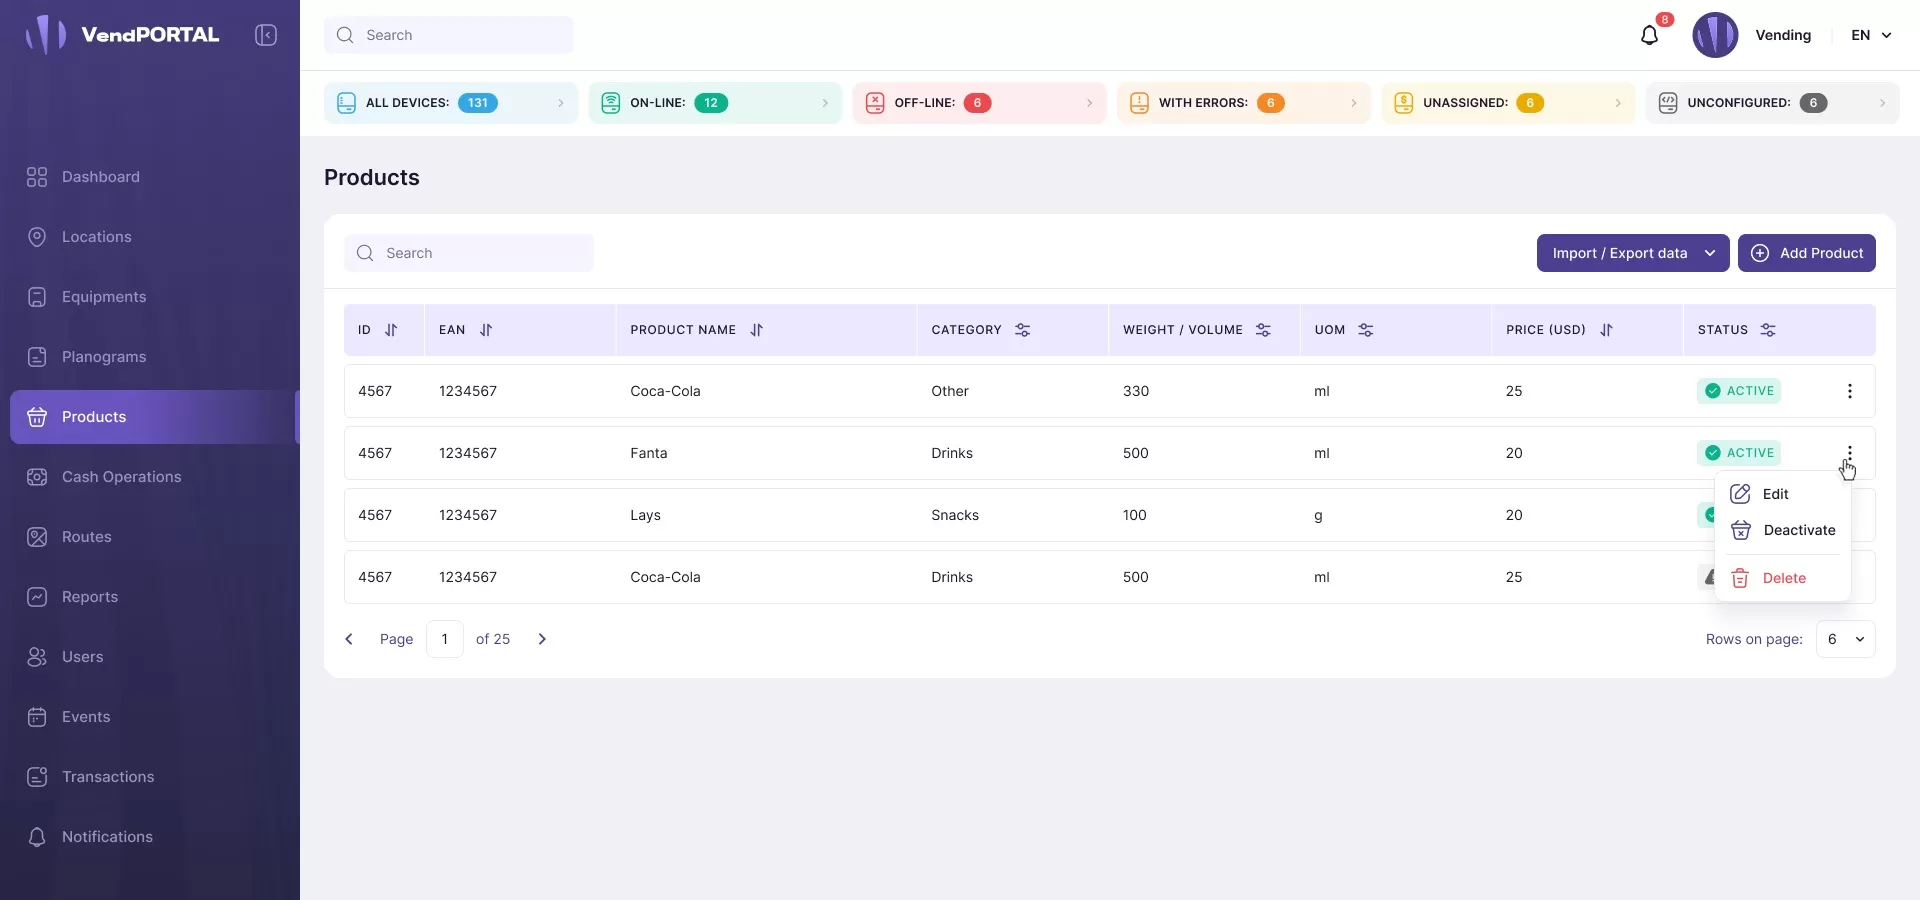
Task: Select Deactivate in the context menu
Action: point(1798,530)
